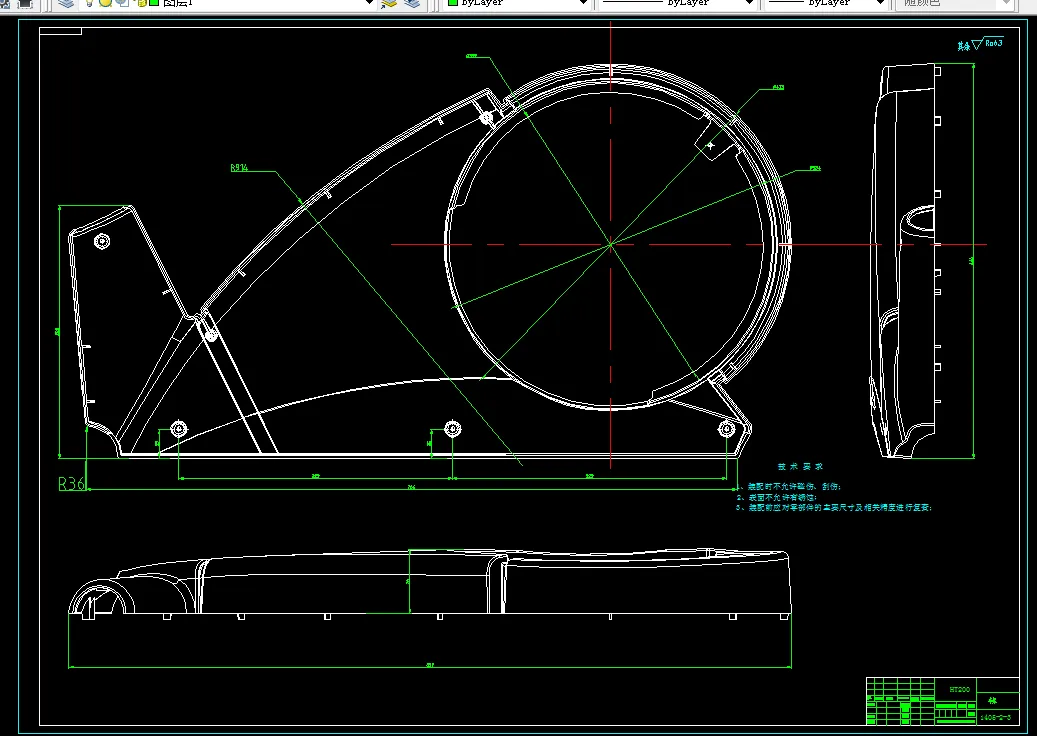This screenshot has height=736, width=1037.
Task: Click the green swatch in color control
Action: tap(453, 3)
